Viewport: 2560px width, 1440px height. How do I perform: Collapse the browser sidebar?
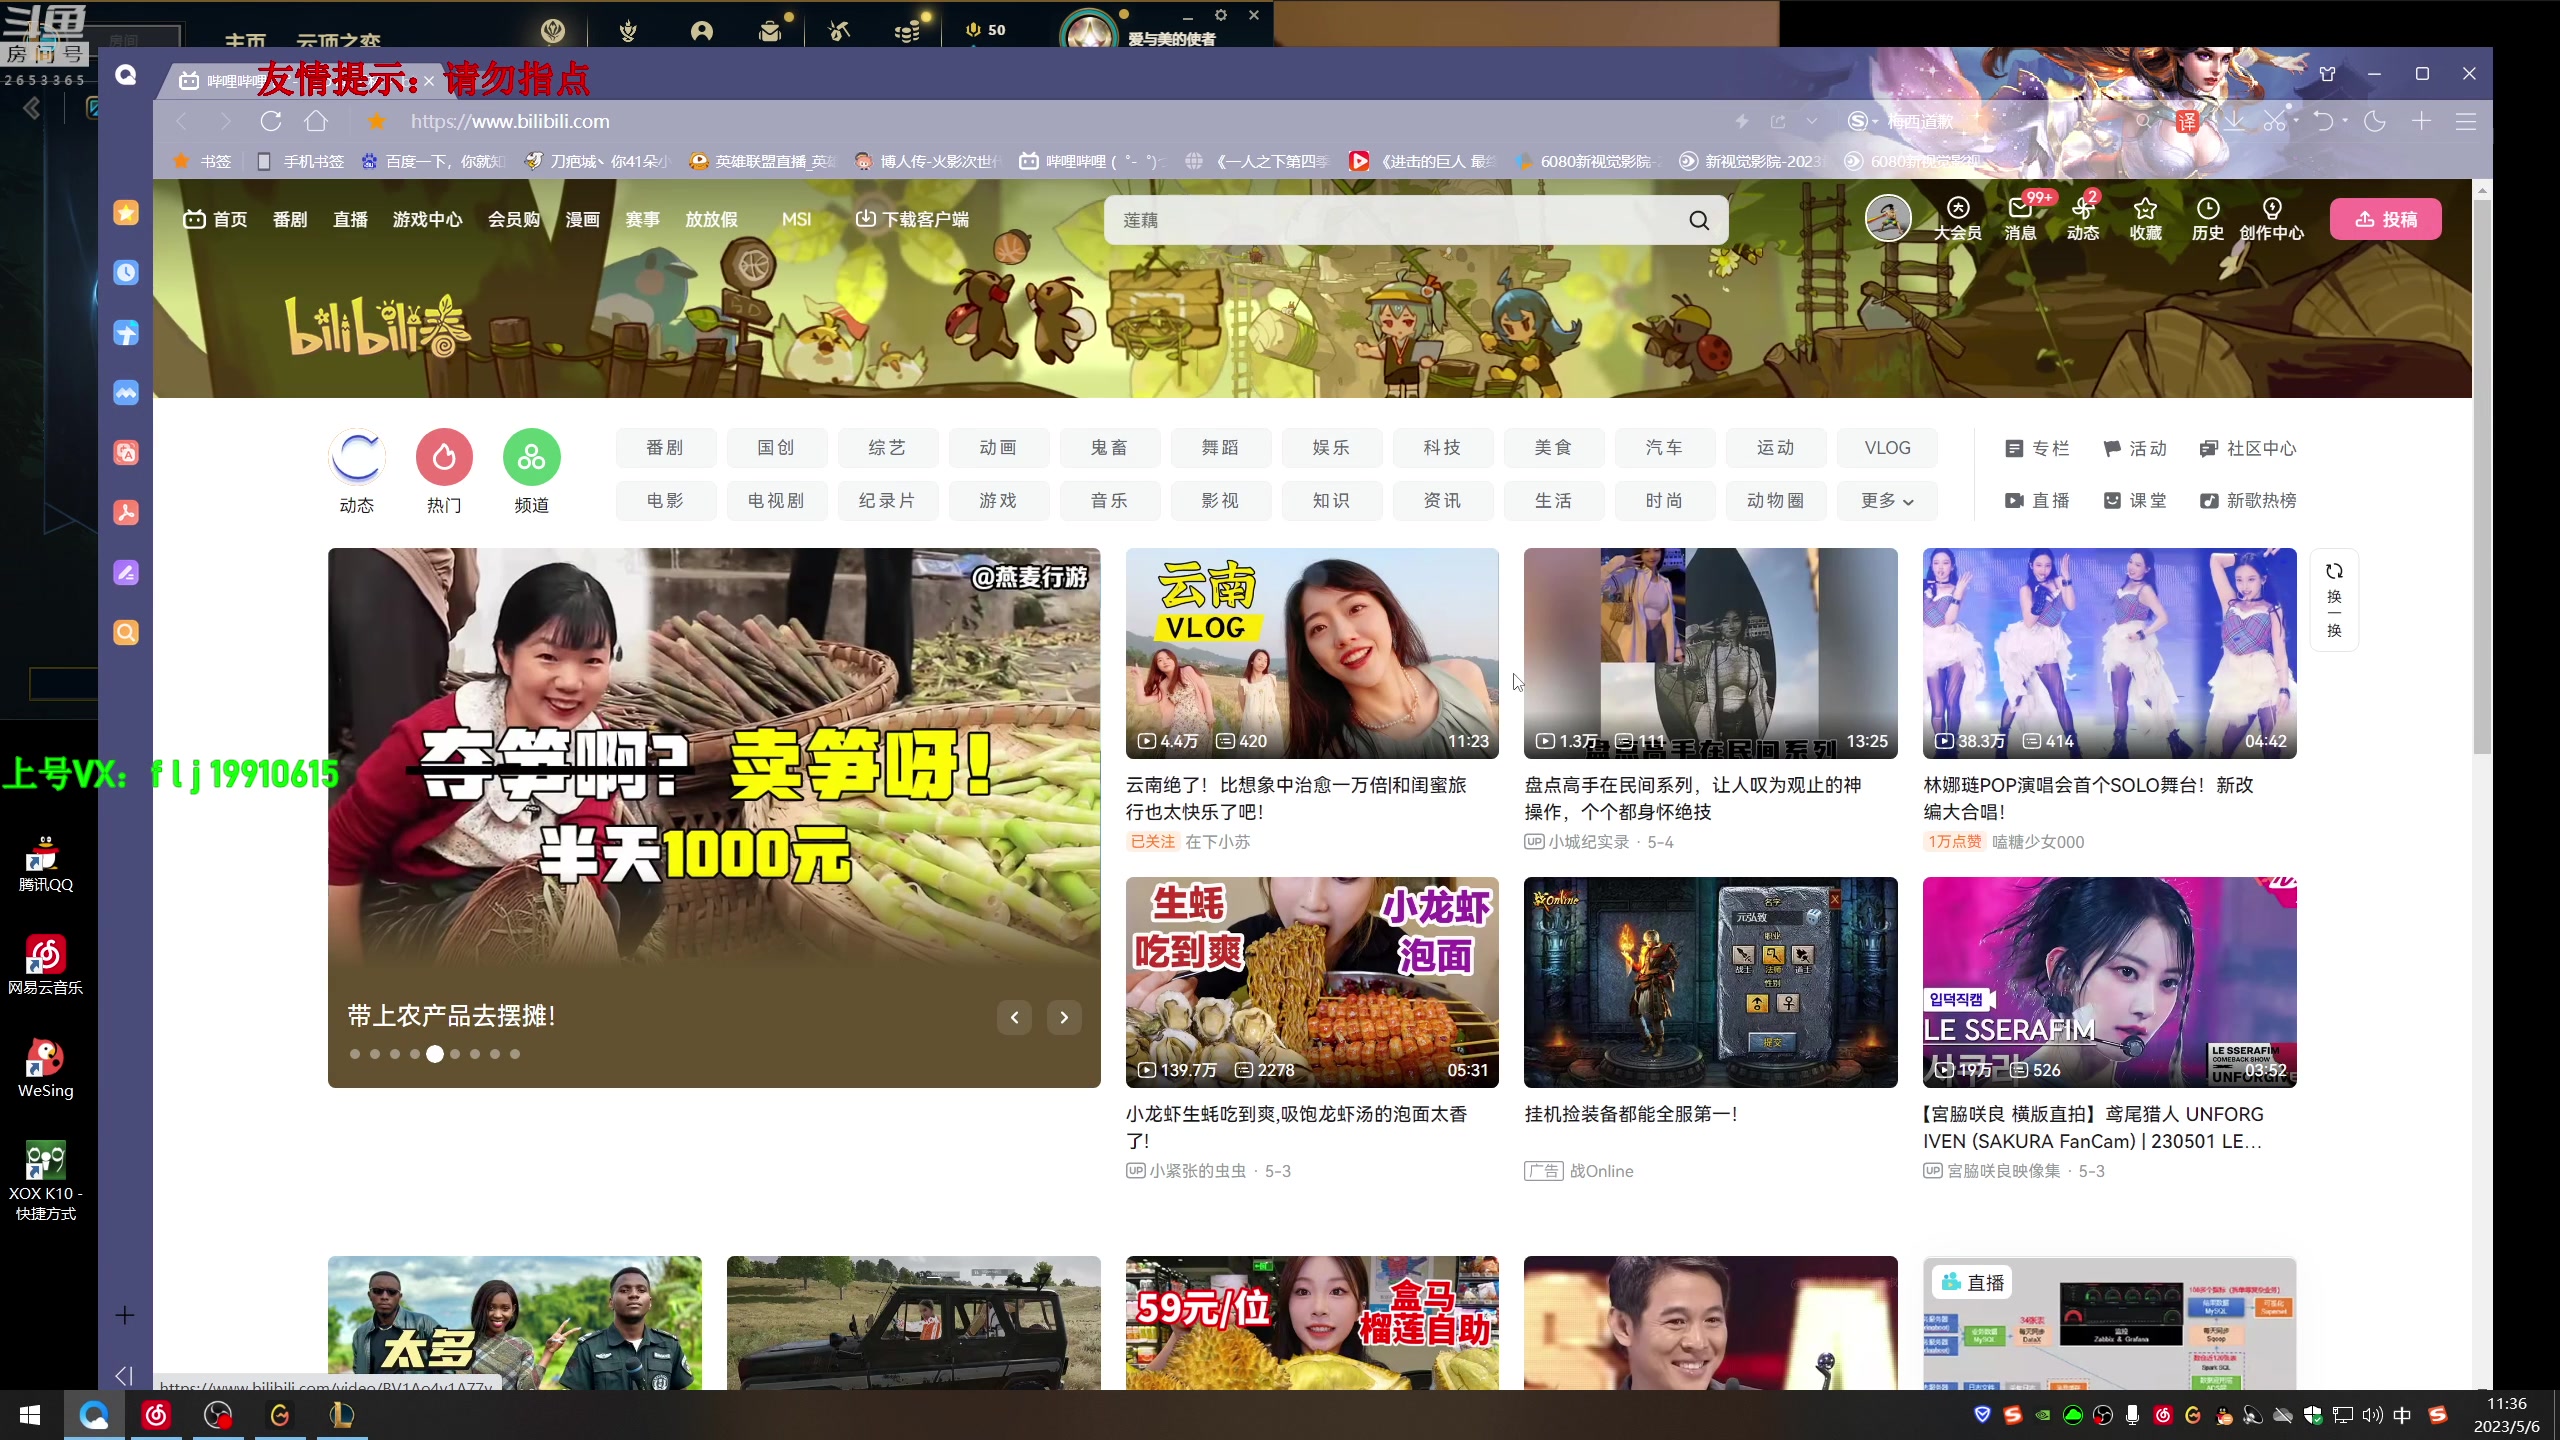tap(124, 1376)
